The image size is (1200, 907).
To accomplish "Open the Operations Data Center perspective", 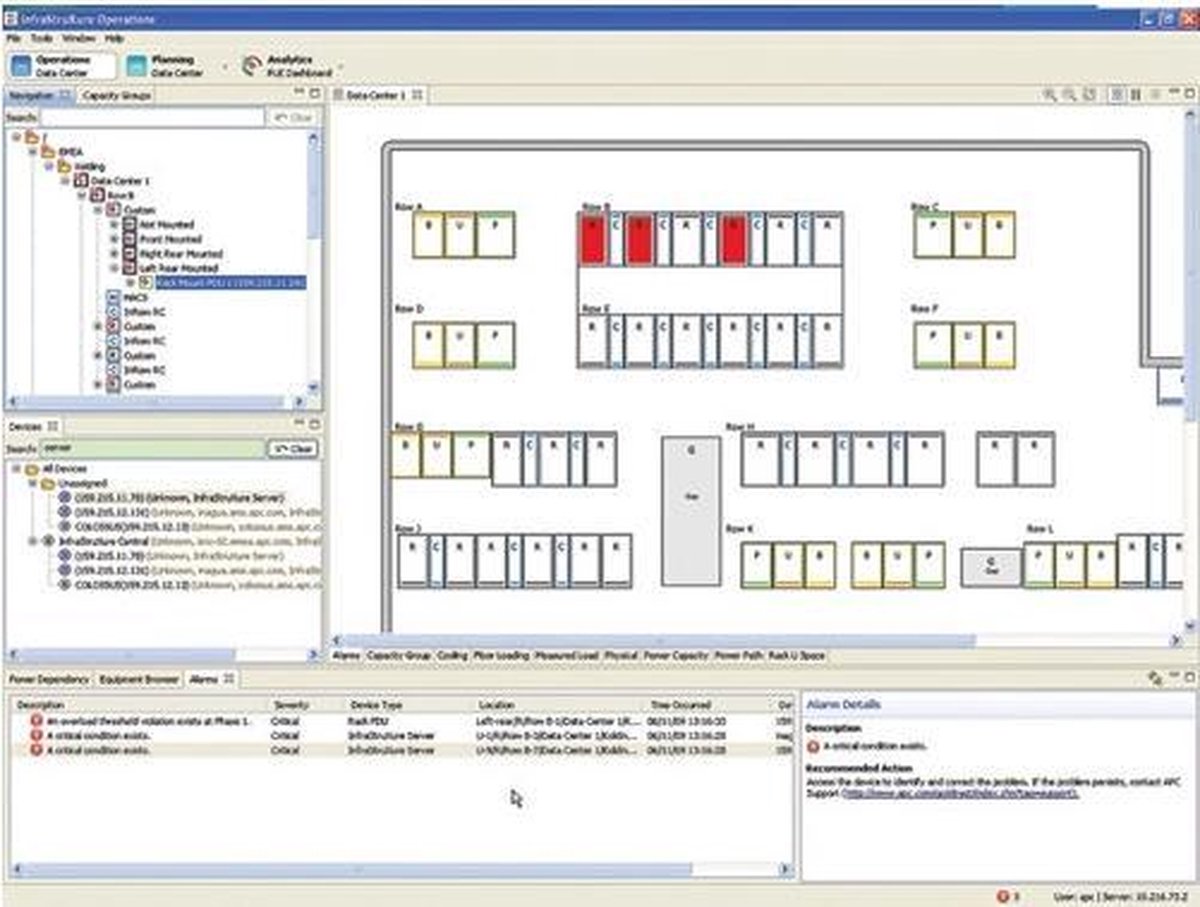I will coord(62,66).
